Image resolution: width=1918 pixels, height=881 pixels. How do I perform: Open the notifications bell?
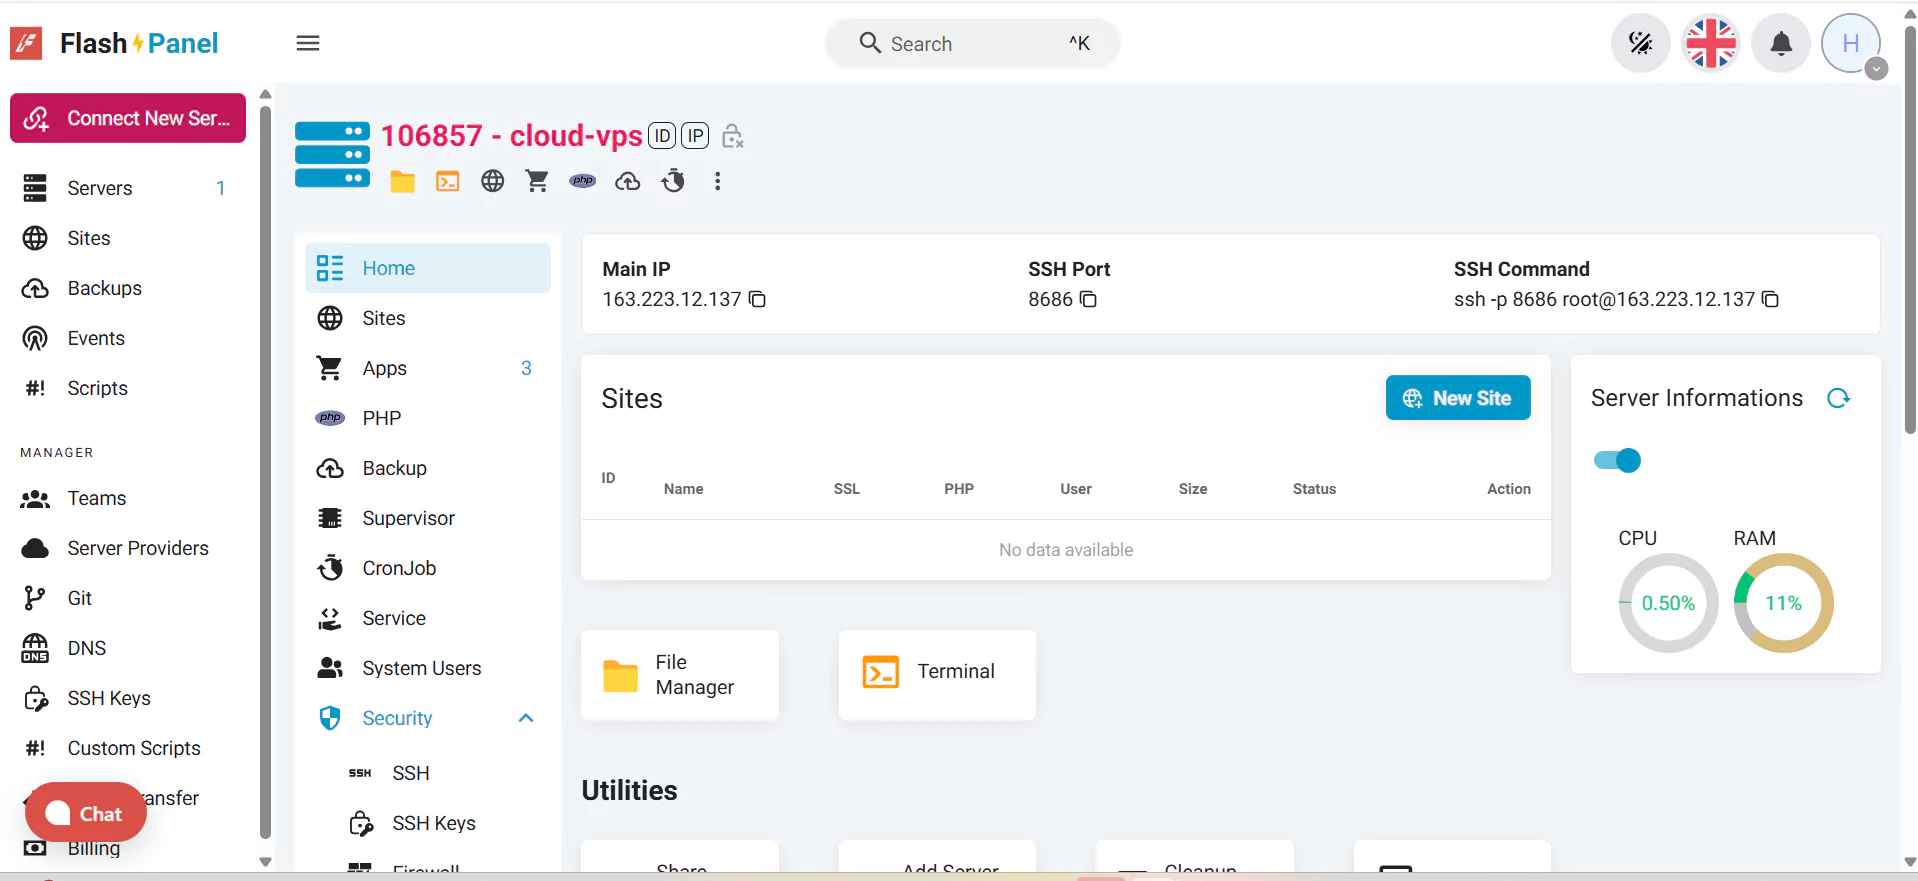pyautogui.click(x=1781, y=43)
